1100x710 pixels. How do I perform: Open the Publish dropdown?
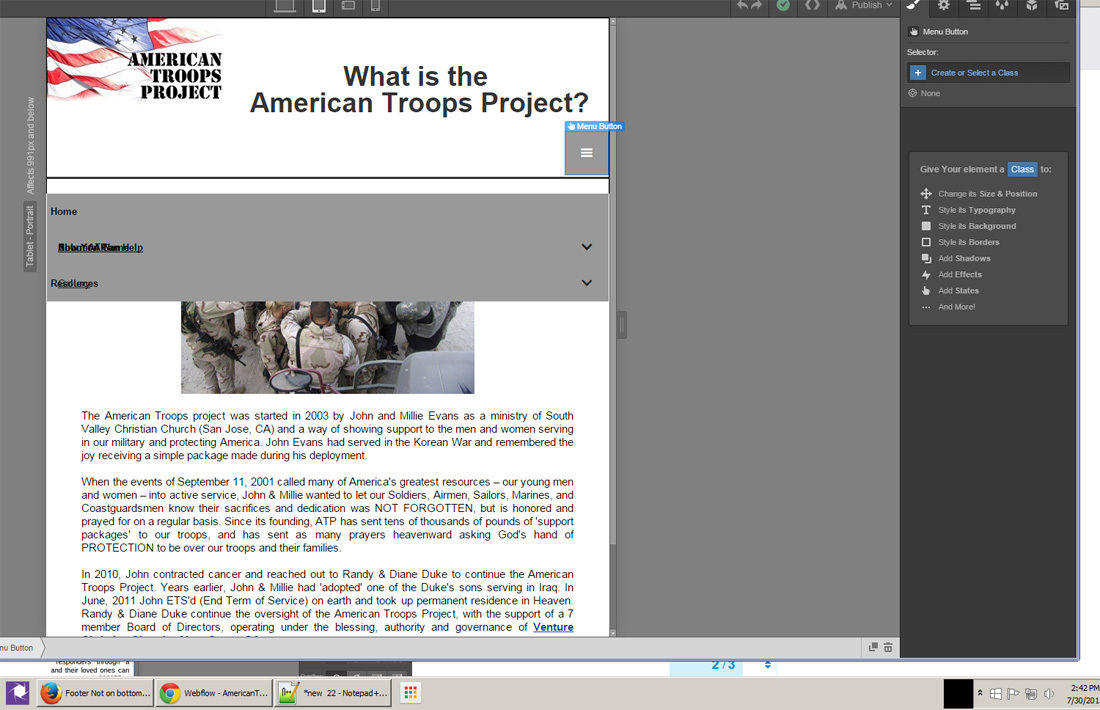[864, 5]
